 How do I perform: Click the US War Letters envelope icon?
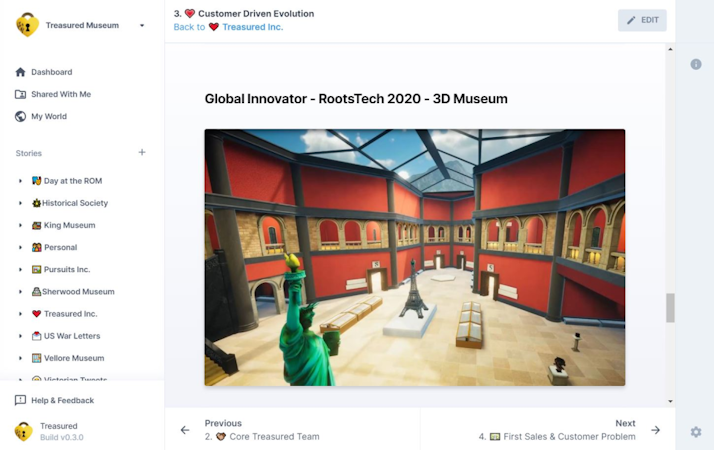[36, 336]
